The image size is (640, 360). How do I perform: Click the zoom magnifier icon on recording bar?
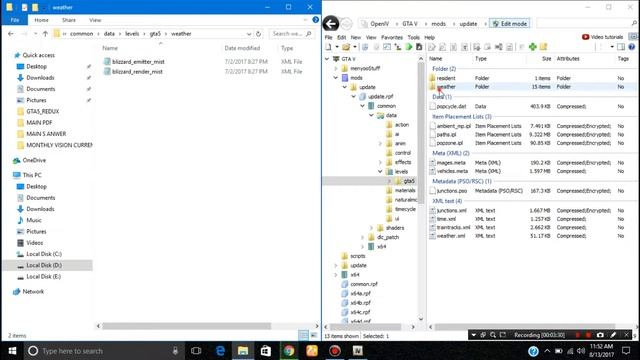pyautogui.click(x=493, y=335)
